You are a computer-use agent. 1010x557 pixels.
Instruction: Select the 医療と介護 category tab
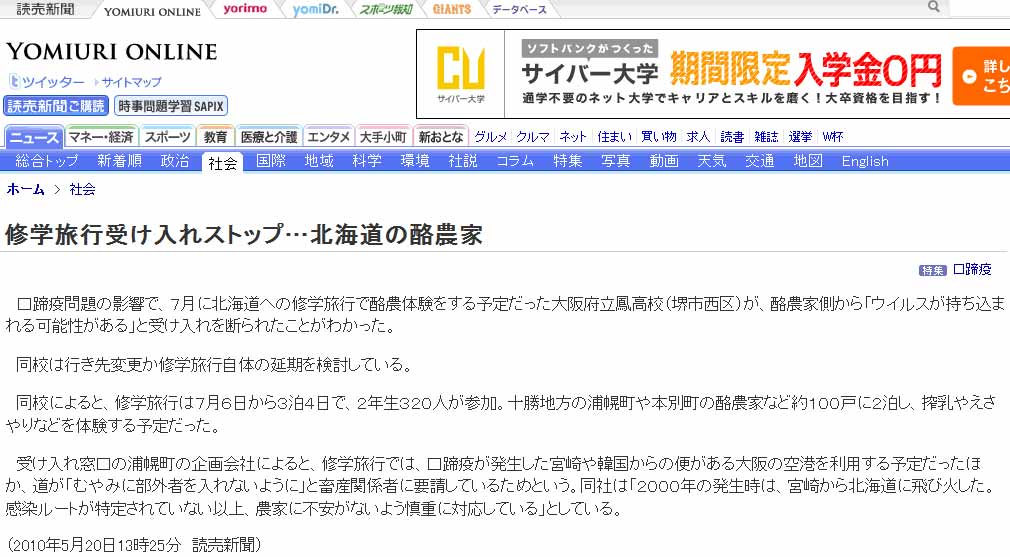(x=268, y=137)
